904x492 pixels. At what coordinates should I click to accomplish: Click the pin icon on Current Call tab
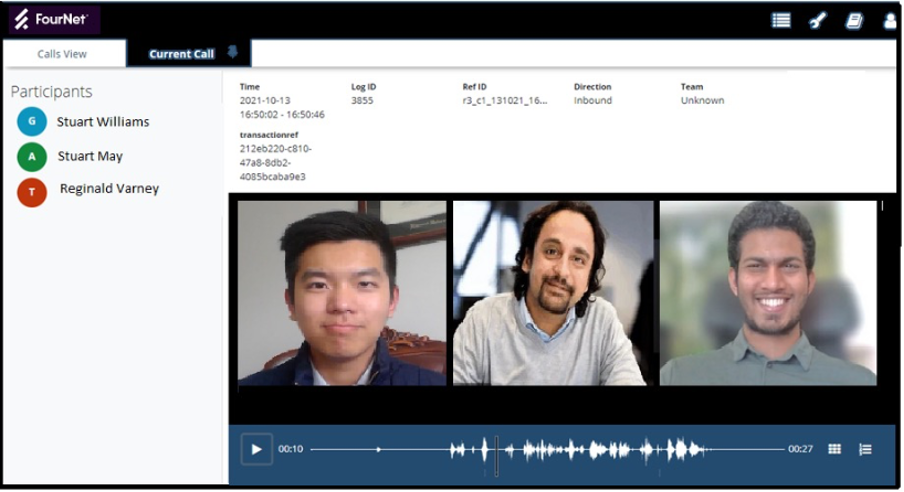click(233, 52)
